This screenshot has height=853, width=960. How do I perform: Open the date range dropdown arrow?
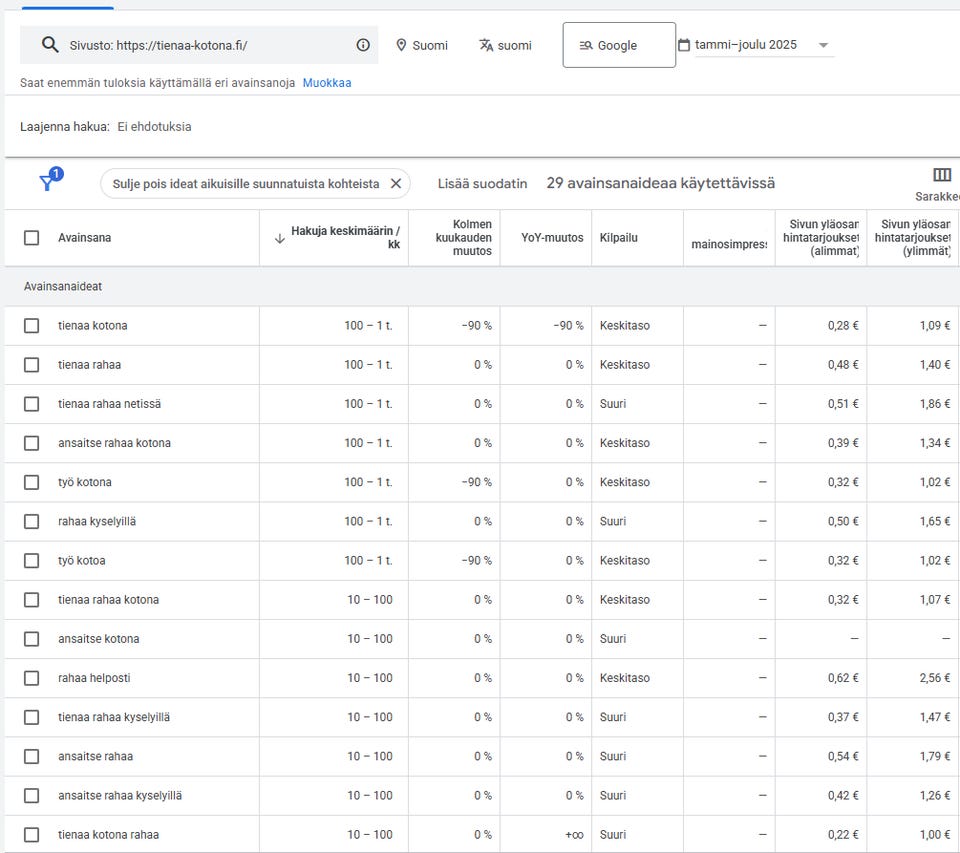click(823, 45)
